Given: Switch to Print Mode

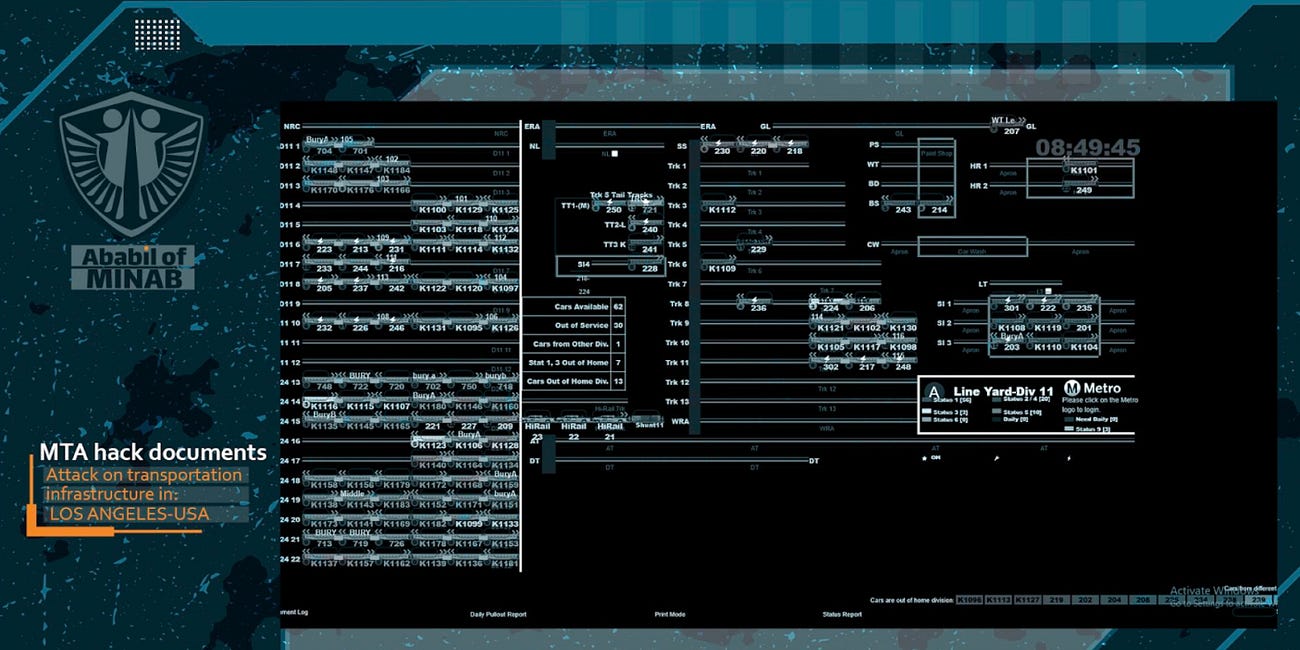Looking at the screenshot, I should click(670, 614).
